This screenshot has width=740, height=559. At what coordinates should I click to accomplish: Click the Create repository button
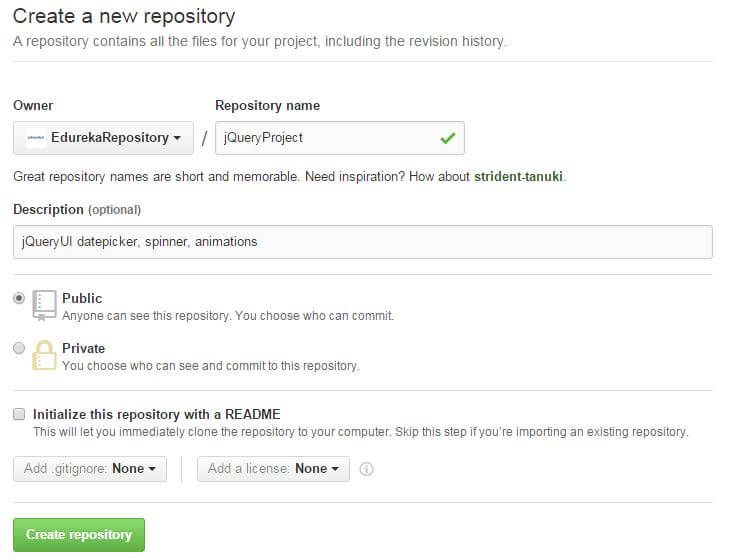[79, 535]
